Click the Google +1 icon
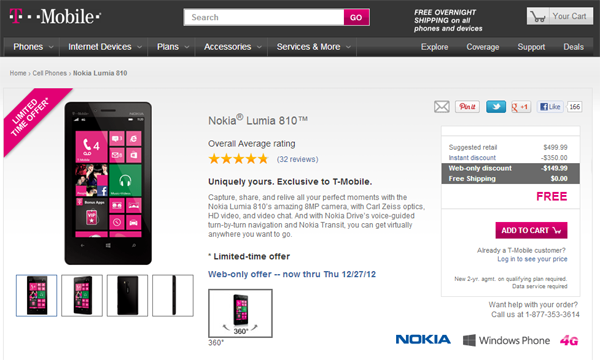The height and width of the screenshot is (360, 600). pos(521,107)
